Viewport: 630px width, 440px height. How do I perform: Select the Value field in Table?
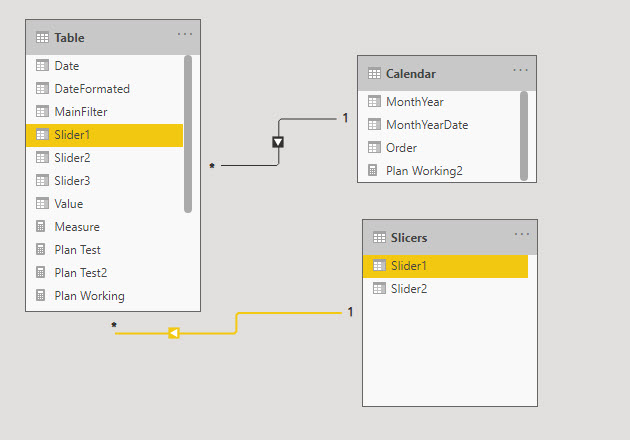tap(104, 203)
